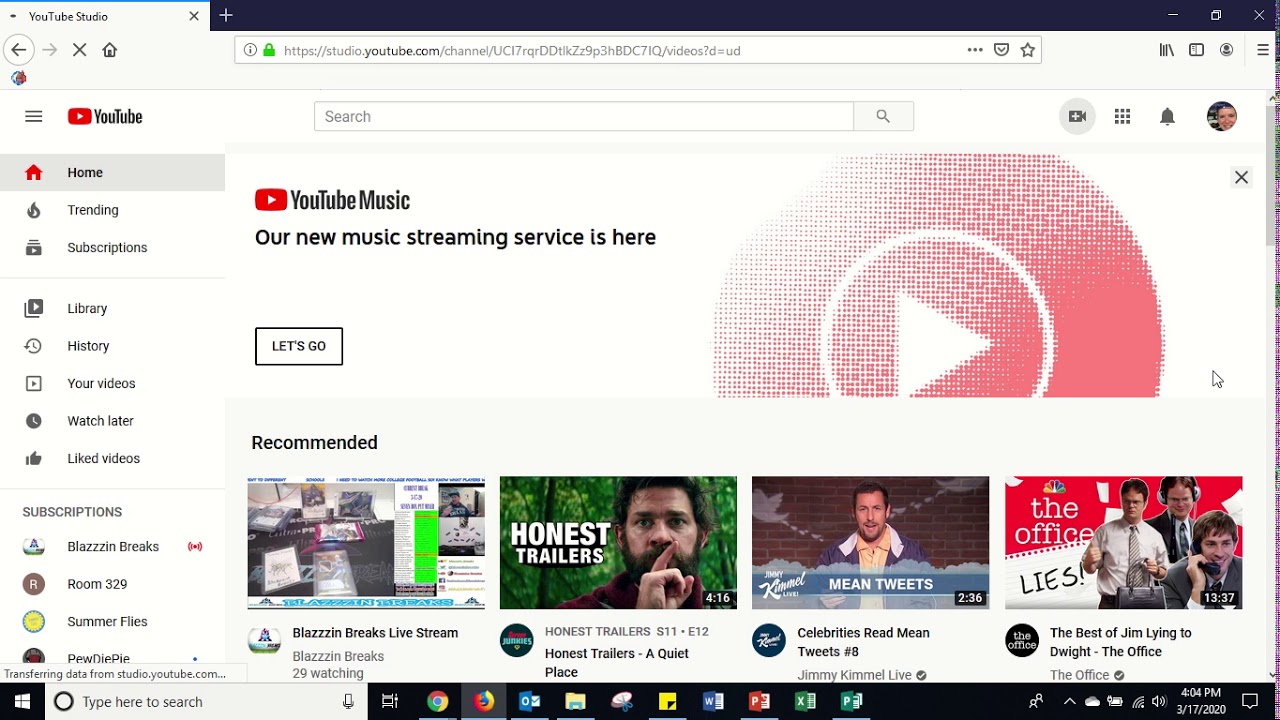1280x720 pixels.
Task: Open Summer Flies subscription channel
Action: click(x=112, y=621)
